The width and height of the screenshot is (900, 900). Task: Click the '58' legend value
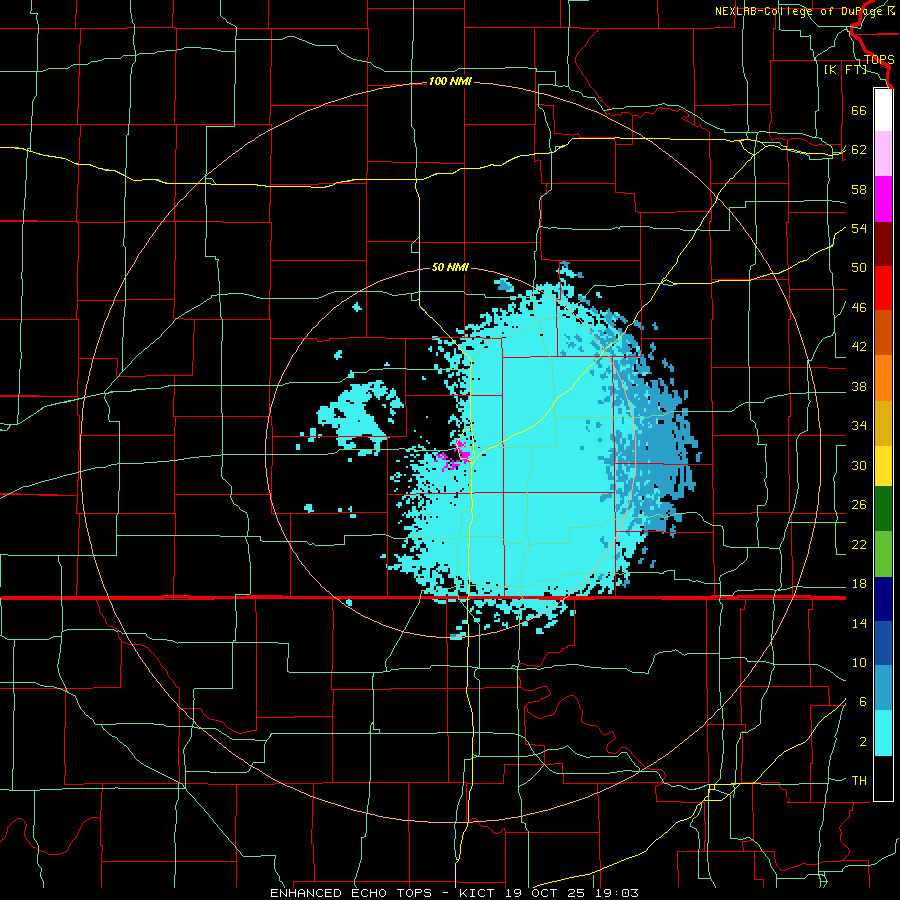tap(859, 189)
